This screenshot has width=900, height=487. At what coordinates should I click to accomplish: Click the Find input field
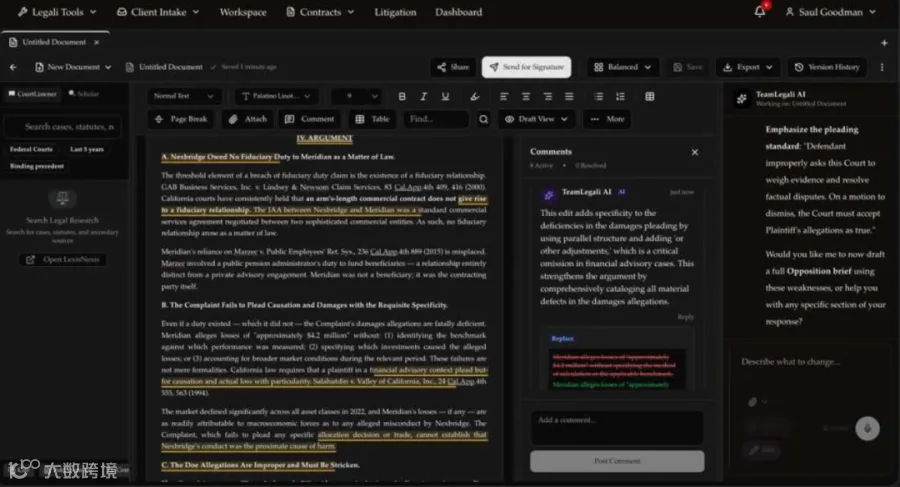click(x=436, y=119)
